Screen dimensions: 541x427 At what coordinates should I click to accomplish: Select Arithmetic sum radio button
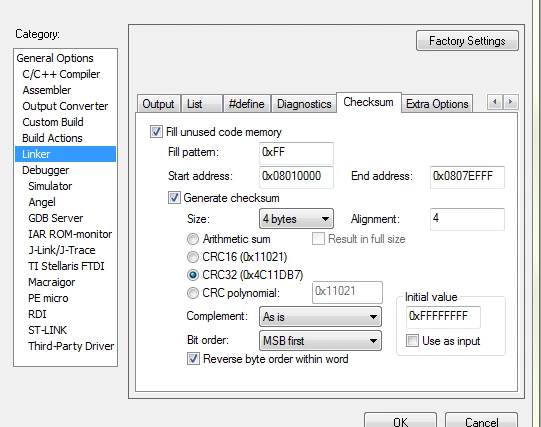click(x=193, y=239)
